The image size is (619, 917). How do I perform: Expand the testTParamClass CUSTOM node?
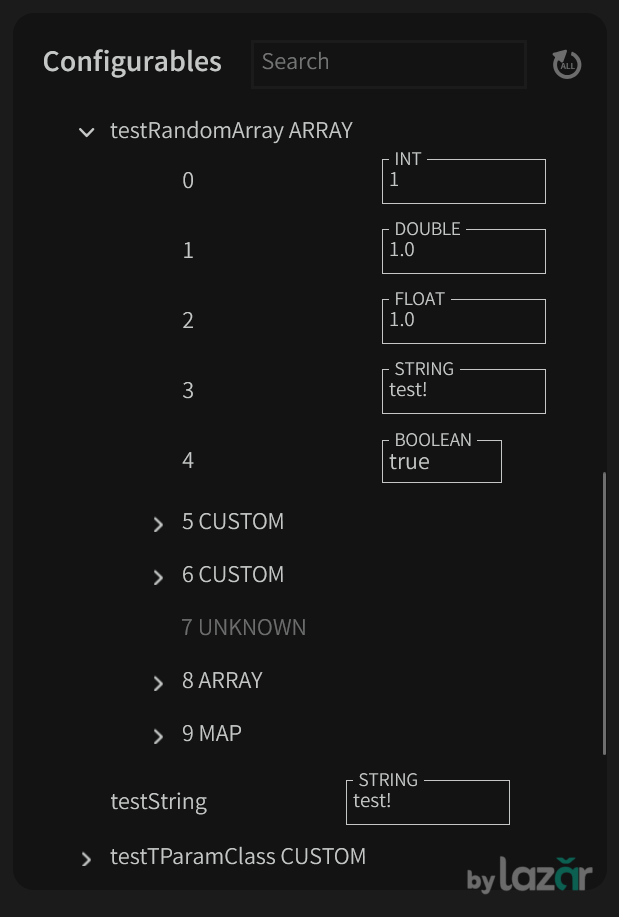87,859
